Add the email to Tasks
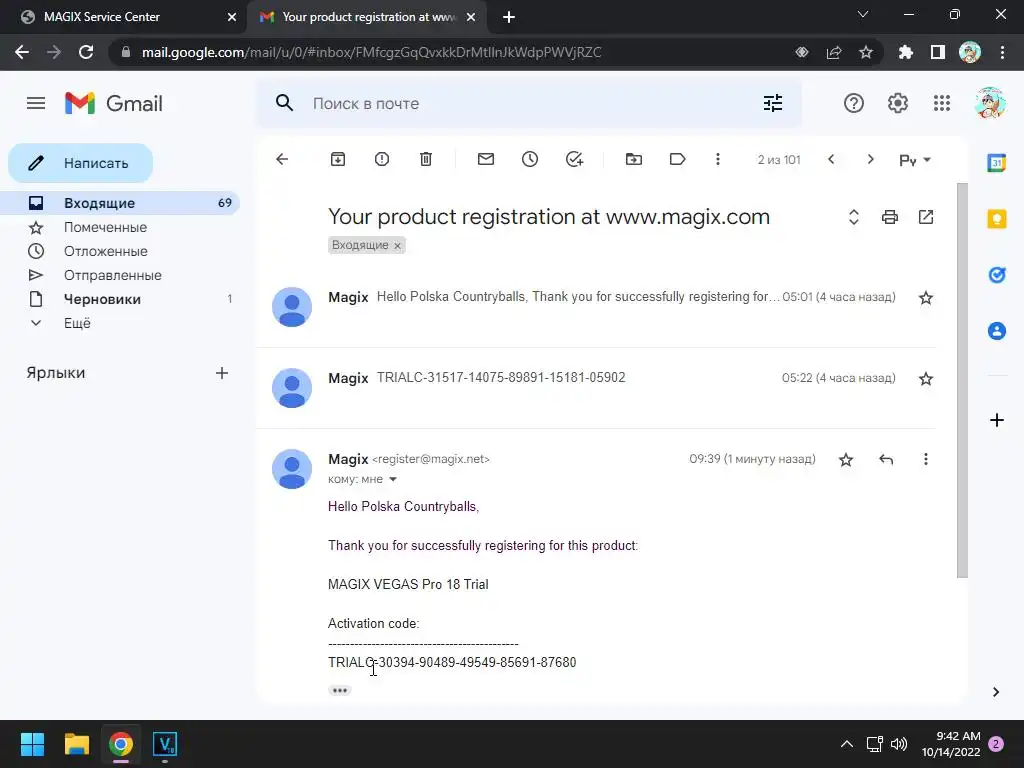 pos(574,159)
